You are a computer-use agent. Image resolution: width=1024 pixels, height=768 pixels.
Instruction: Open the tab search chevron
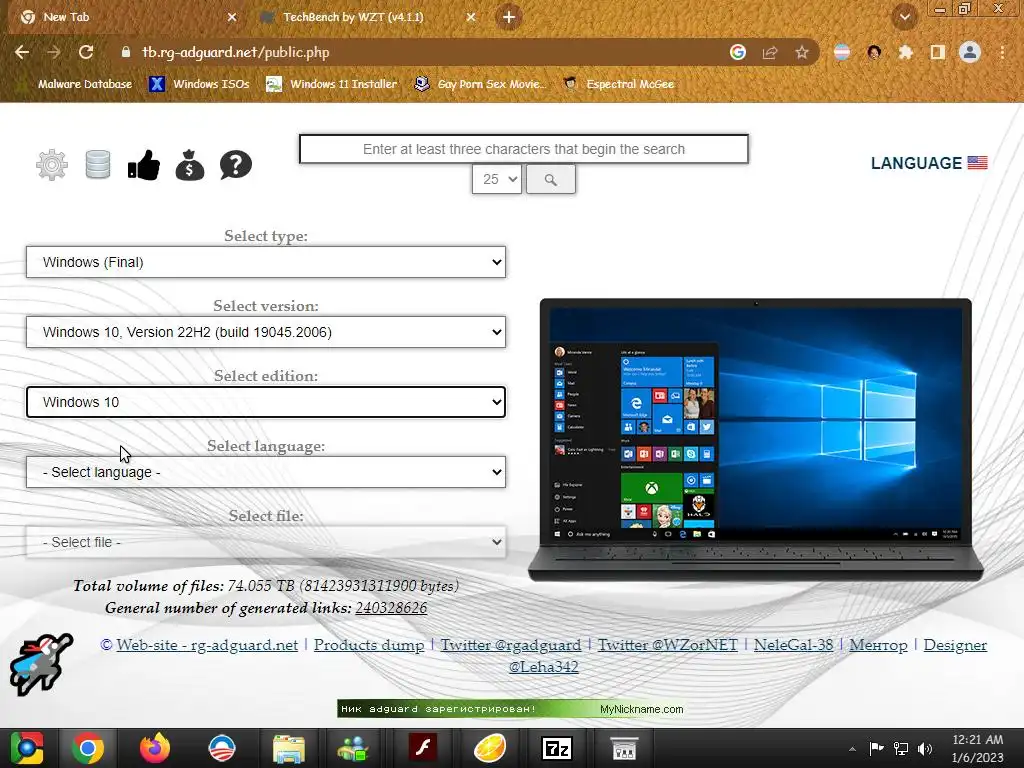pyautogui.click(x=904, y=17)
